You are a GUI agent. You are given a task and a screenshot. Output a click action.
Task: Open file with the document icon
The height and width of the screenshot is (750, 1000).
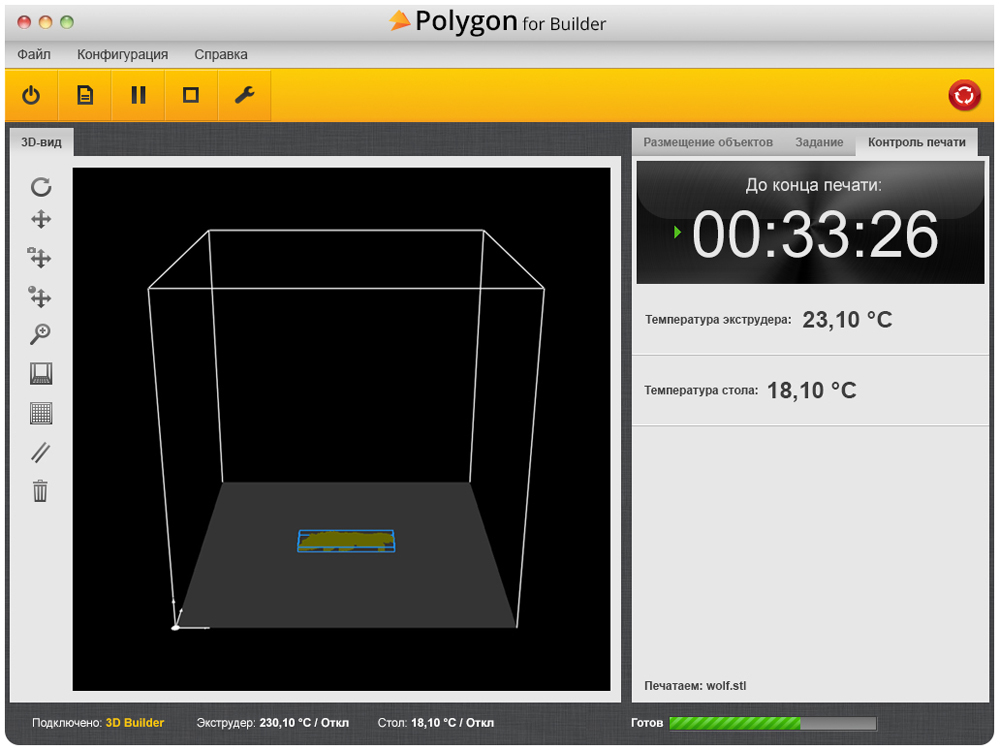[85, 96]
